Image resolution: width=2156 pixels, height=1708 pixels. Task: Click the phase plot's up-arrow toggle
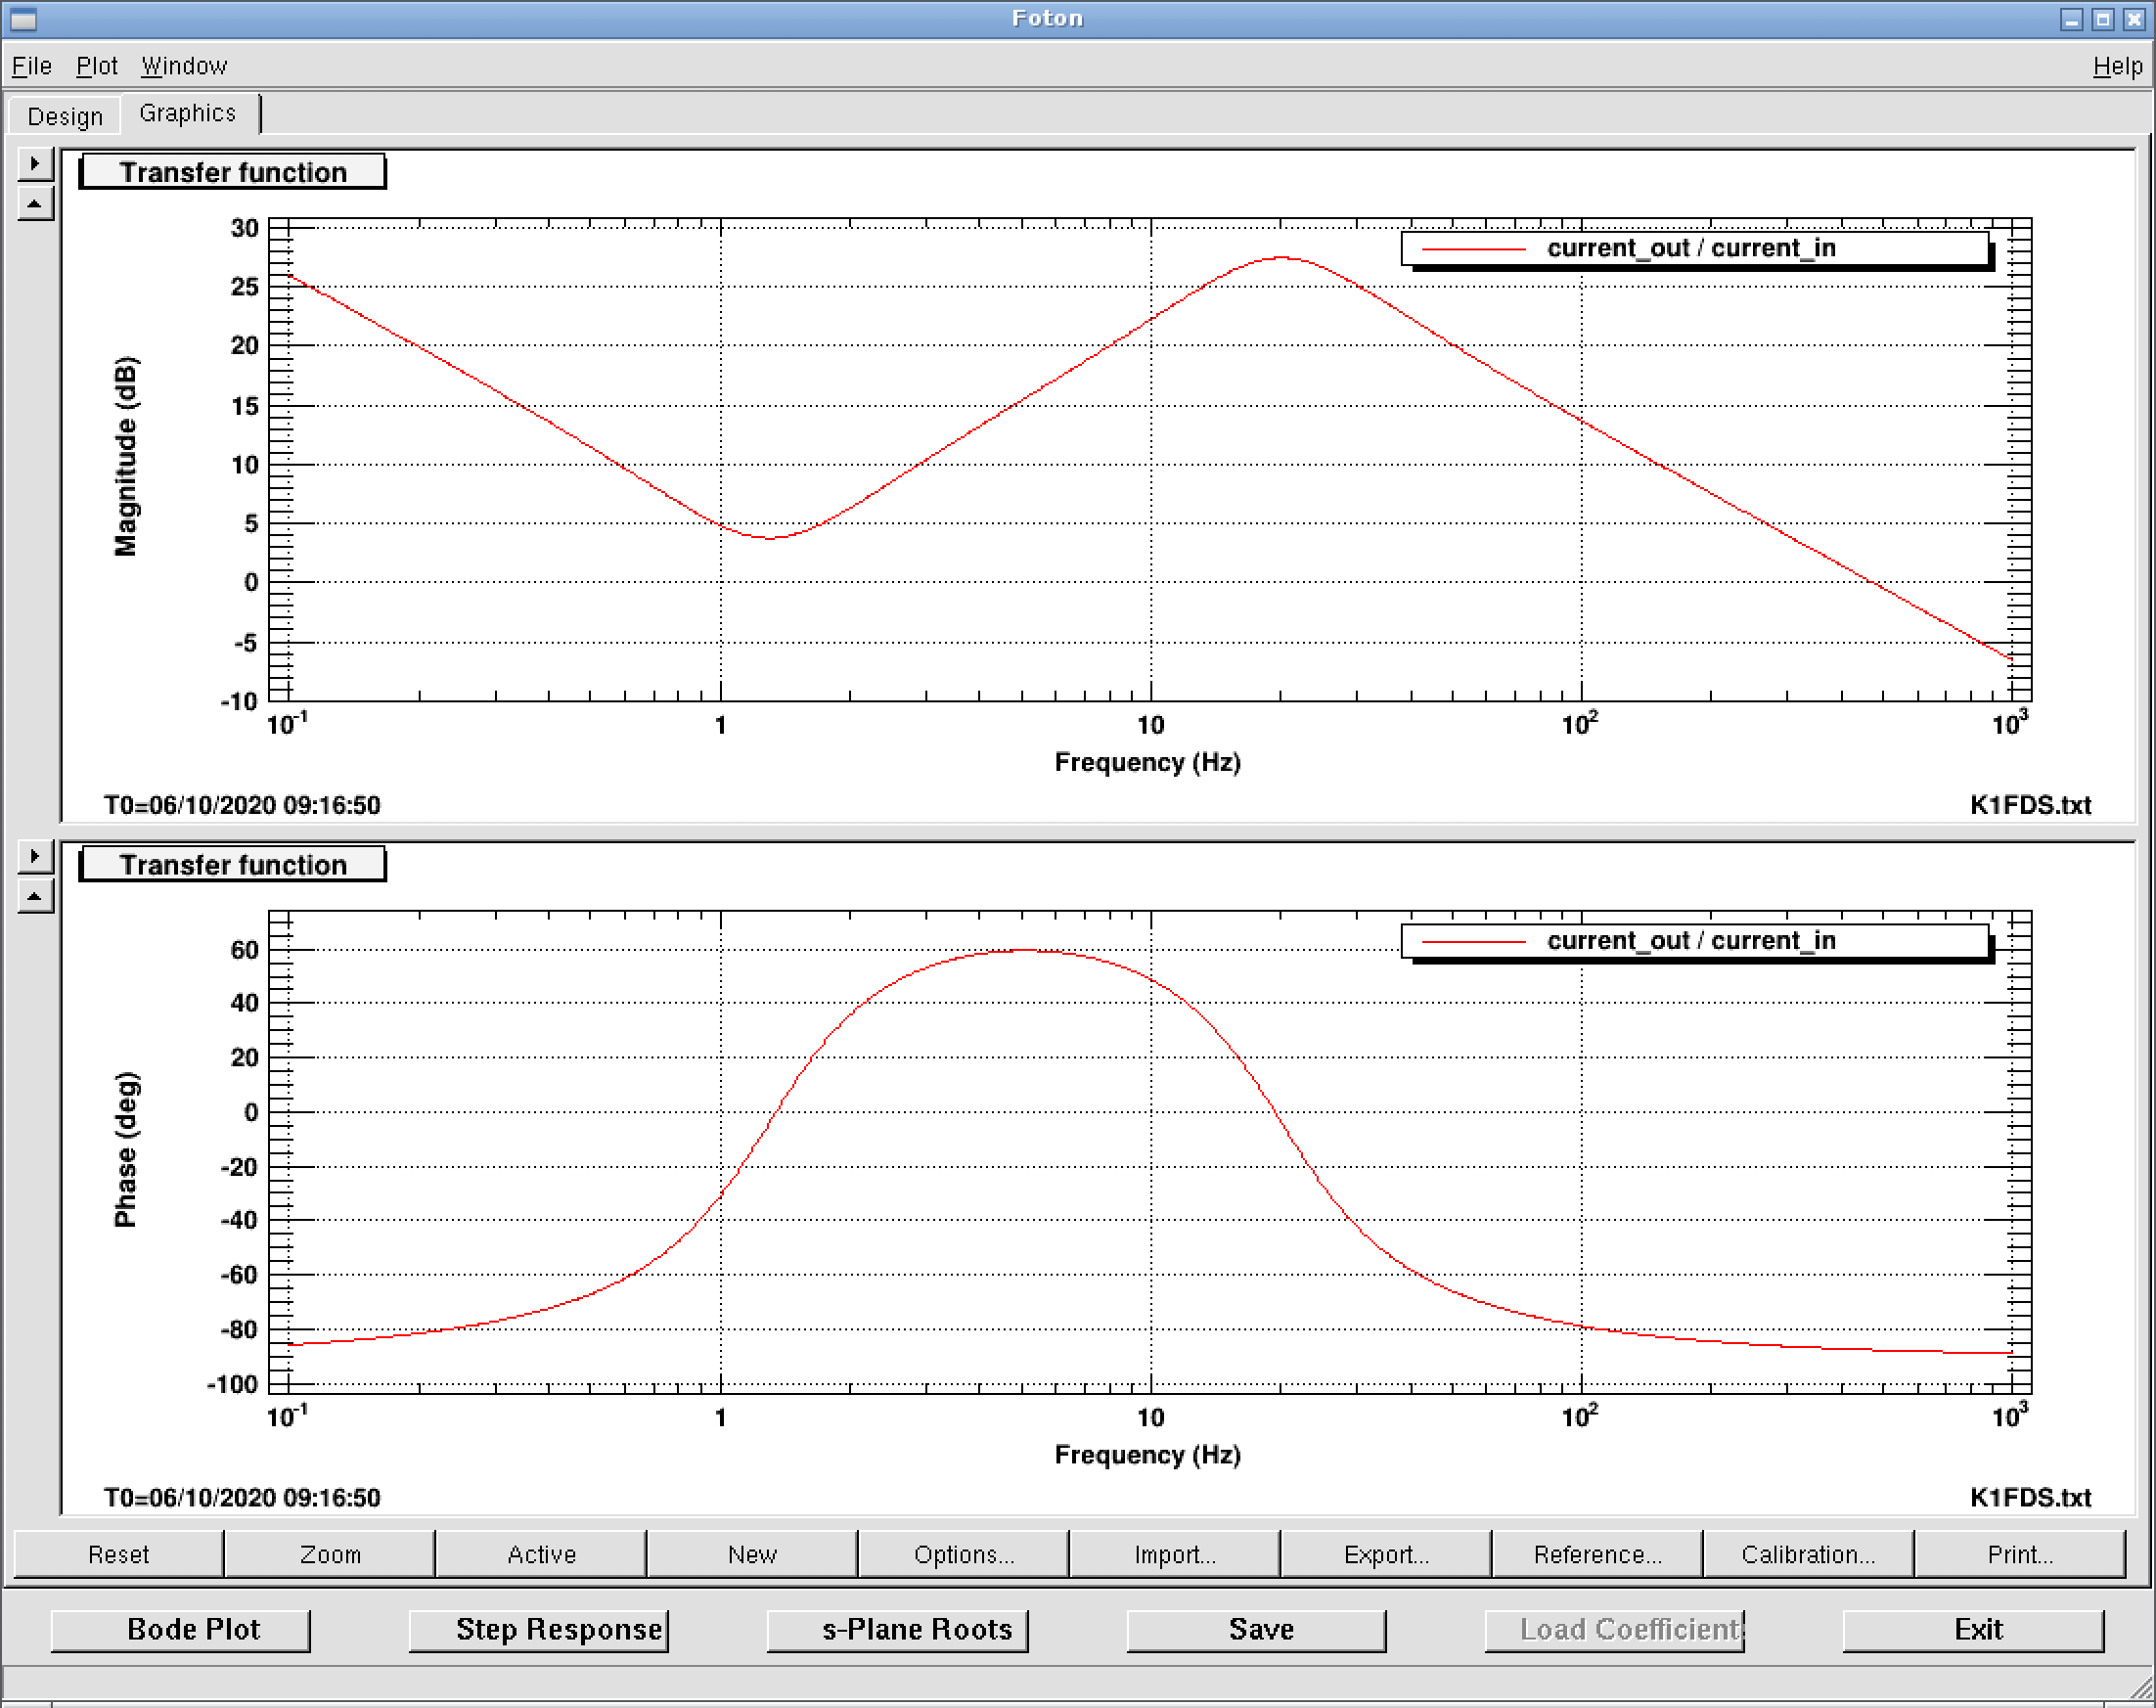click(35, 897)
